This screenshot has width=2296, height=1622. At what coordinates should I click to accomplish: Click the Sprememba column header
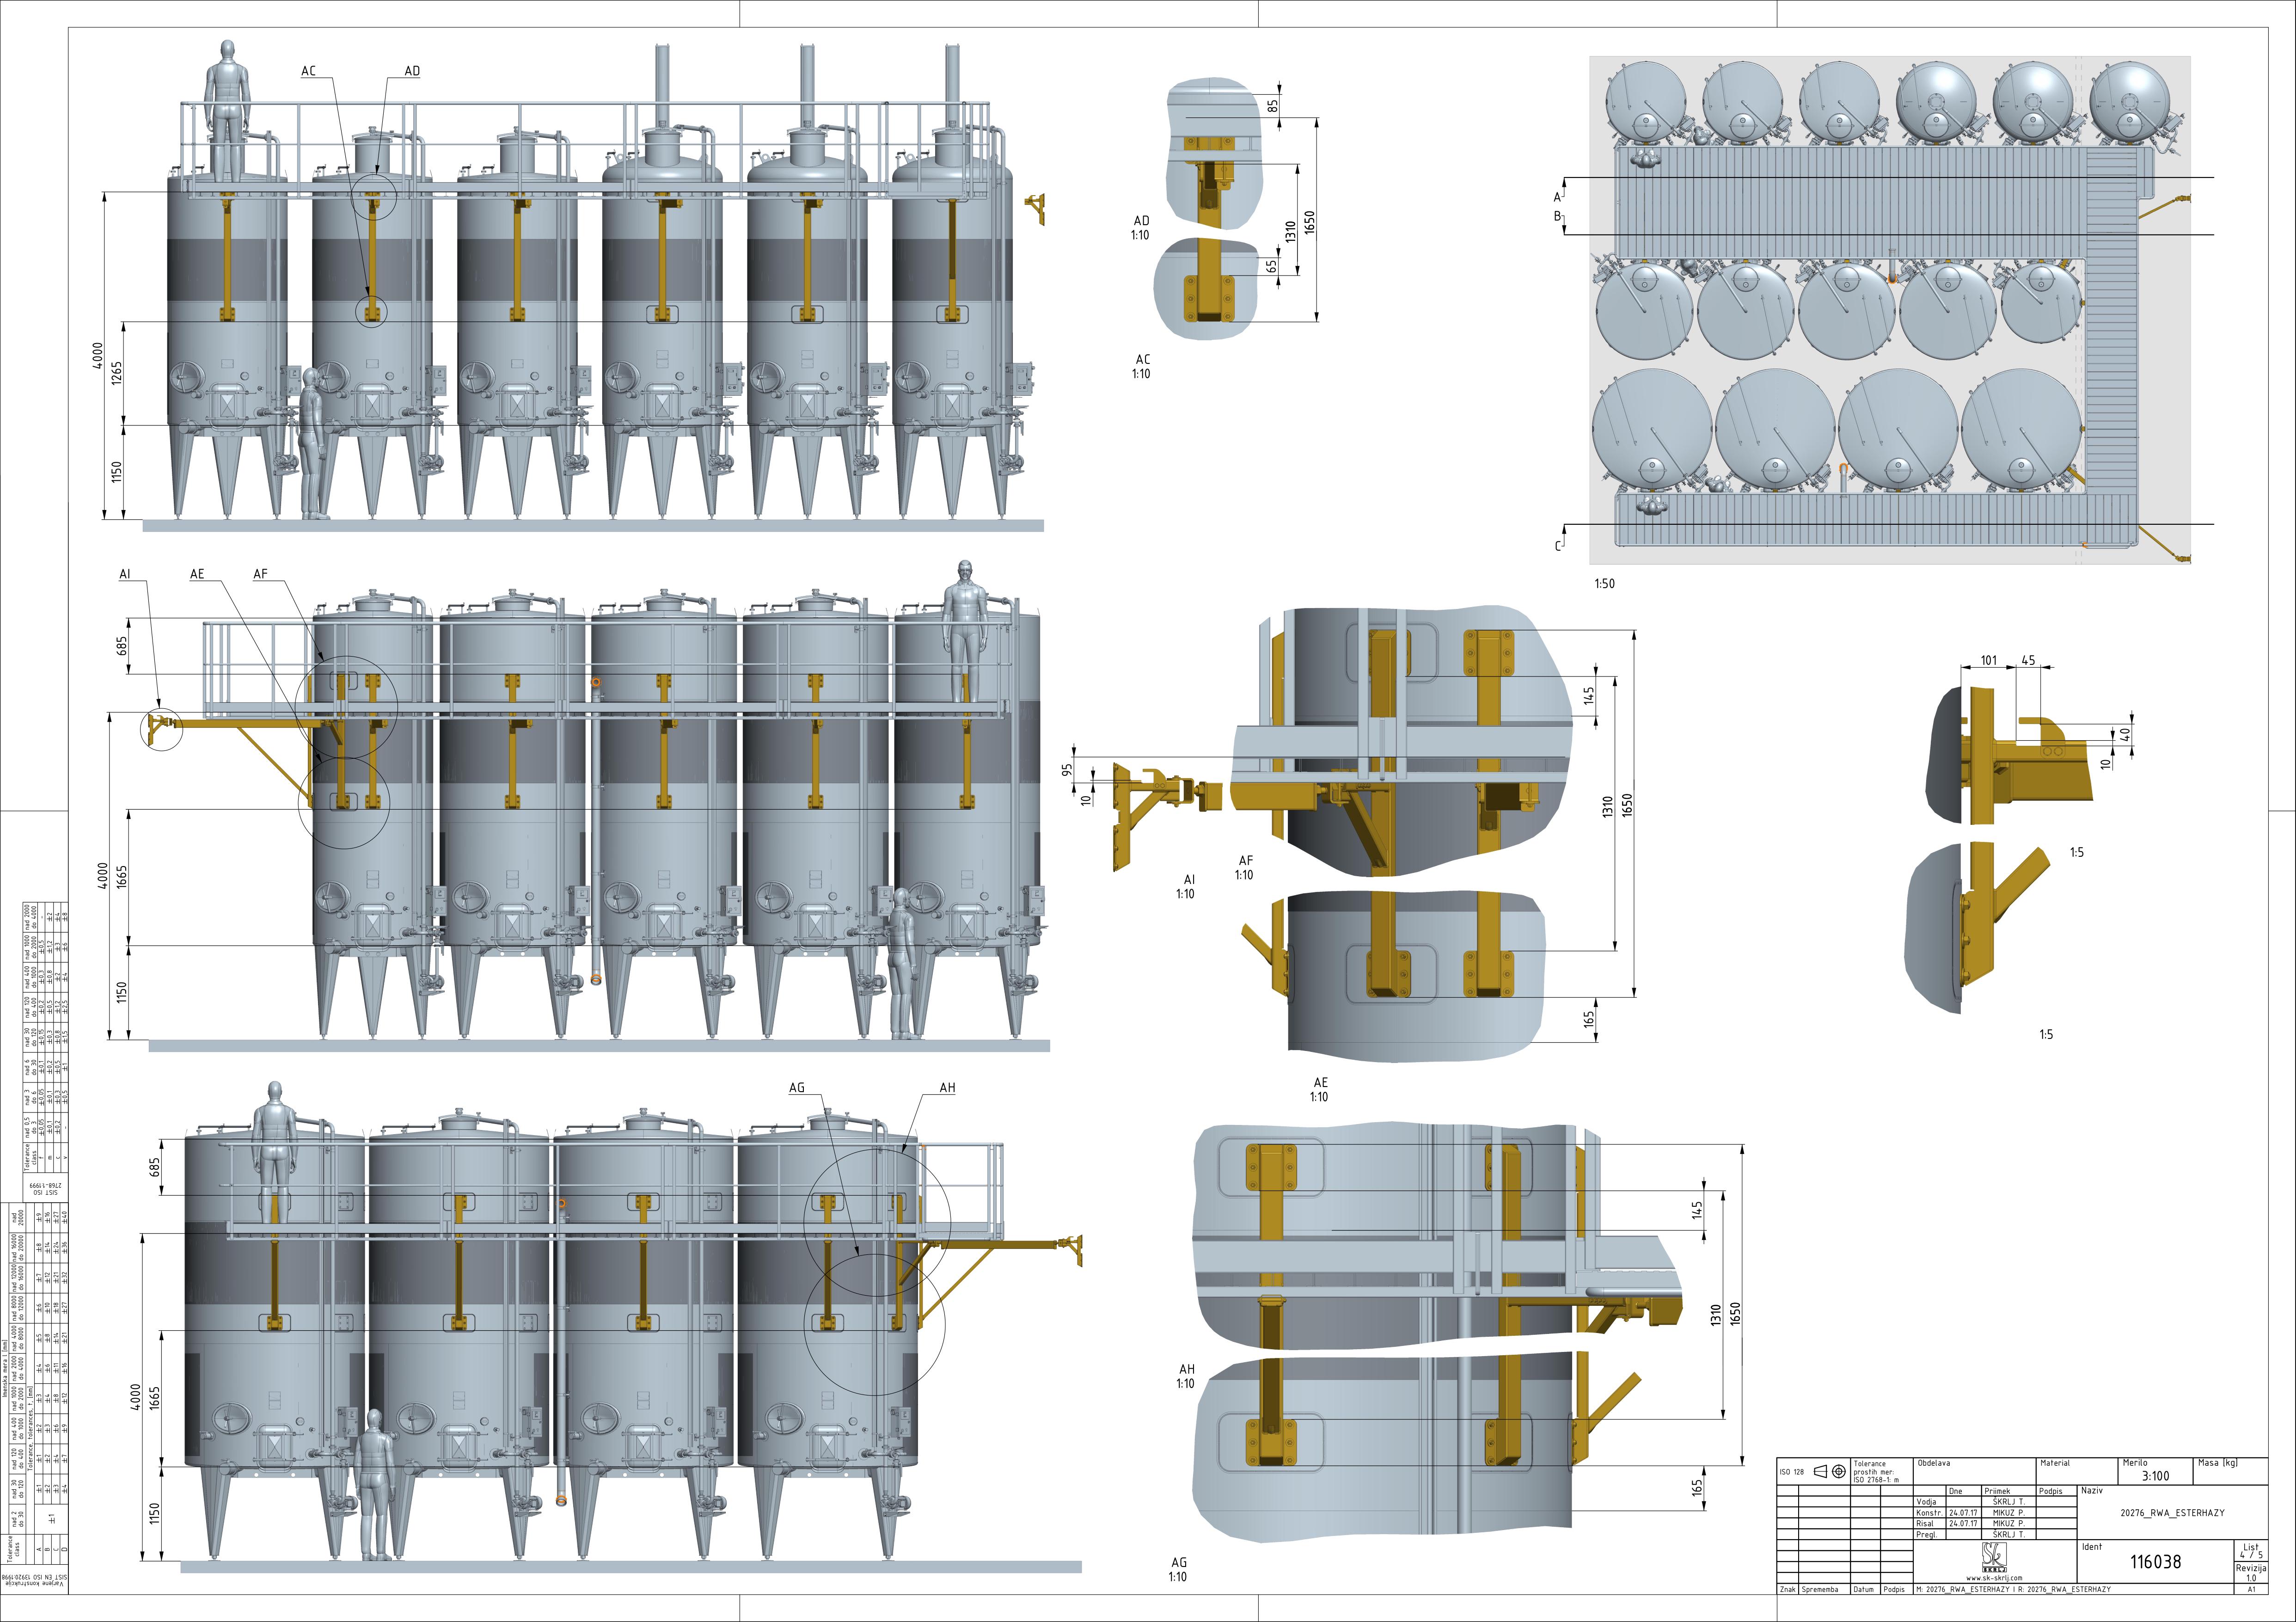point(1824,1589)
